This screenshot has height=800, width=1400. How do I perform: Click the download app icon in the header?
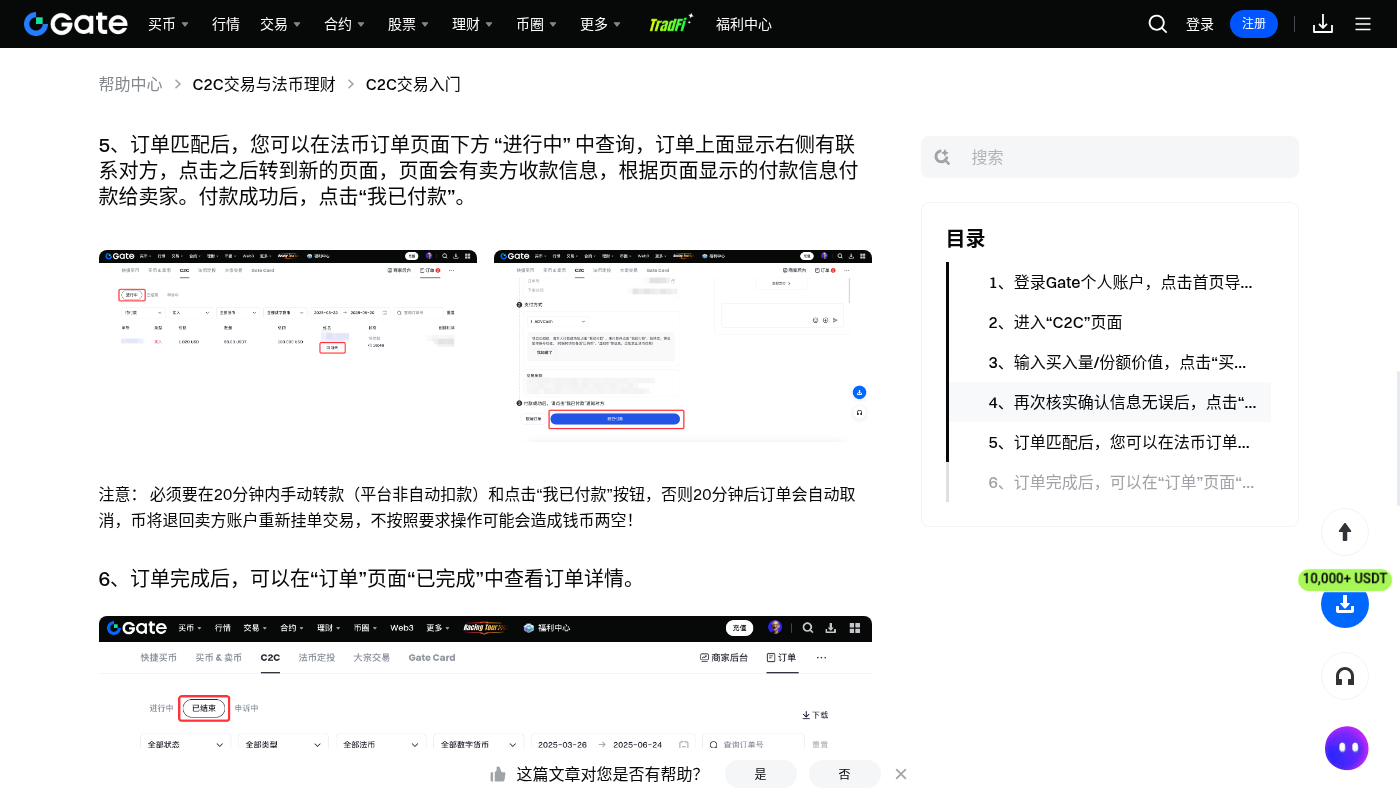point(1323,24)
